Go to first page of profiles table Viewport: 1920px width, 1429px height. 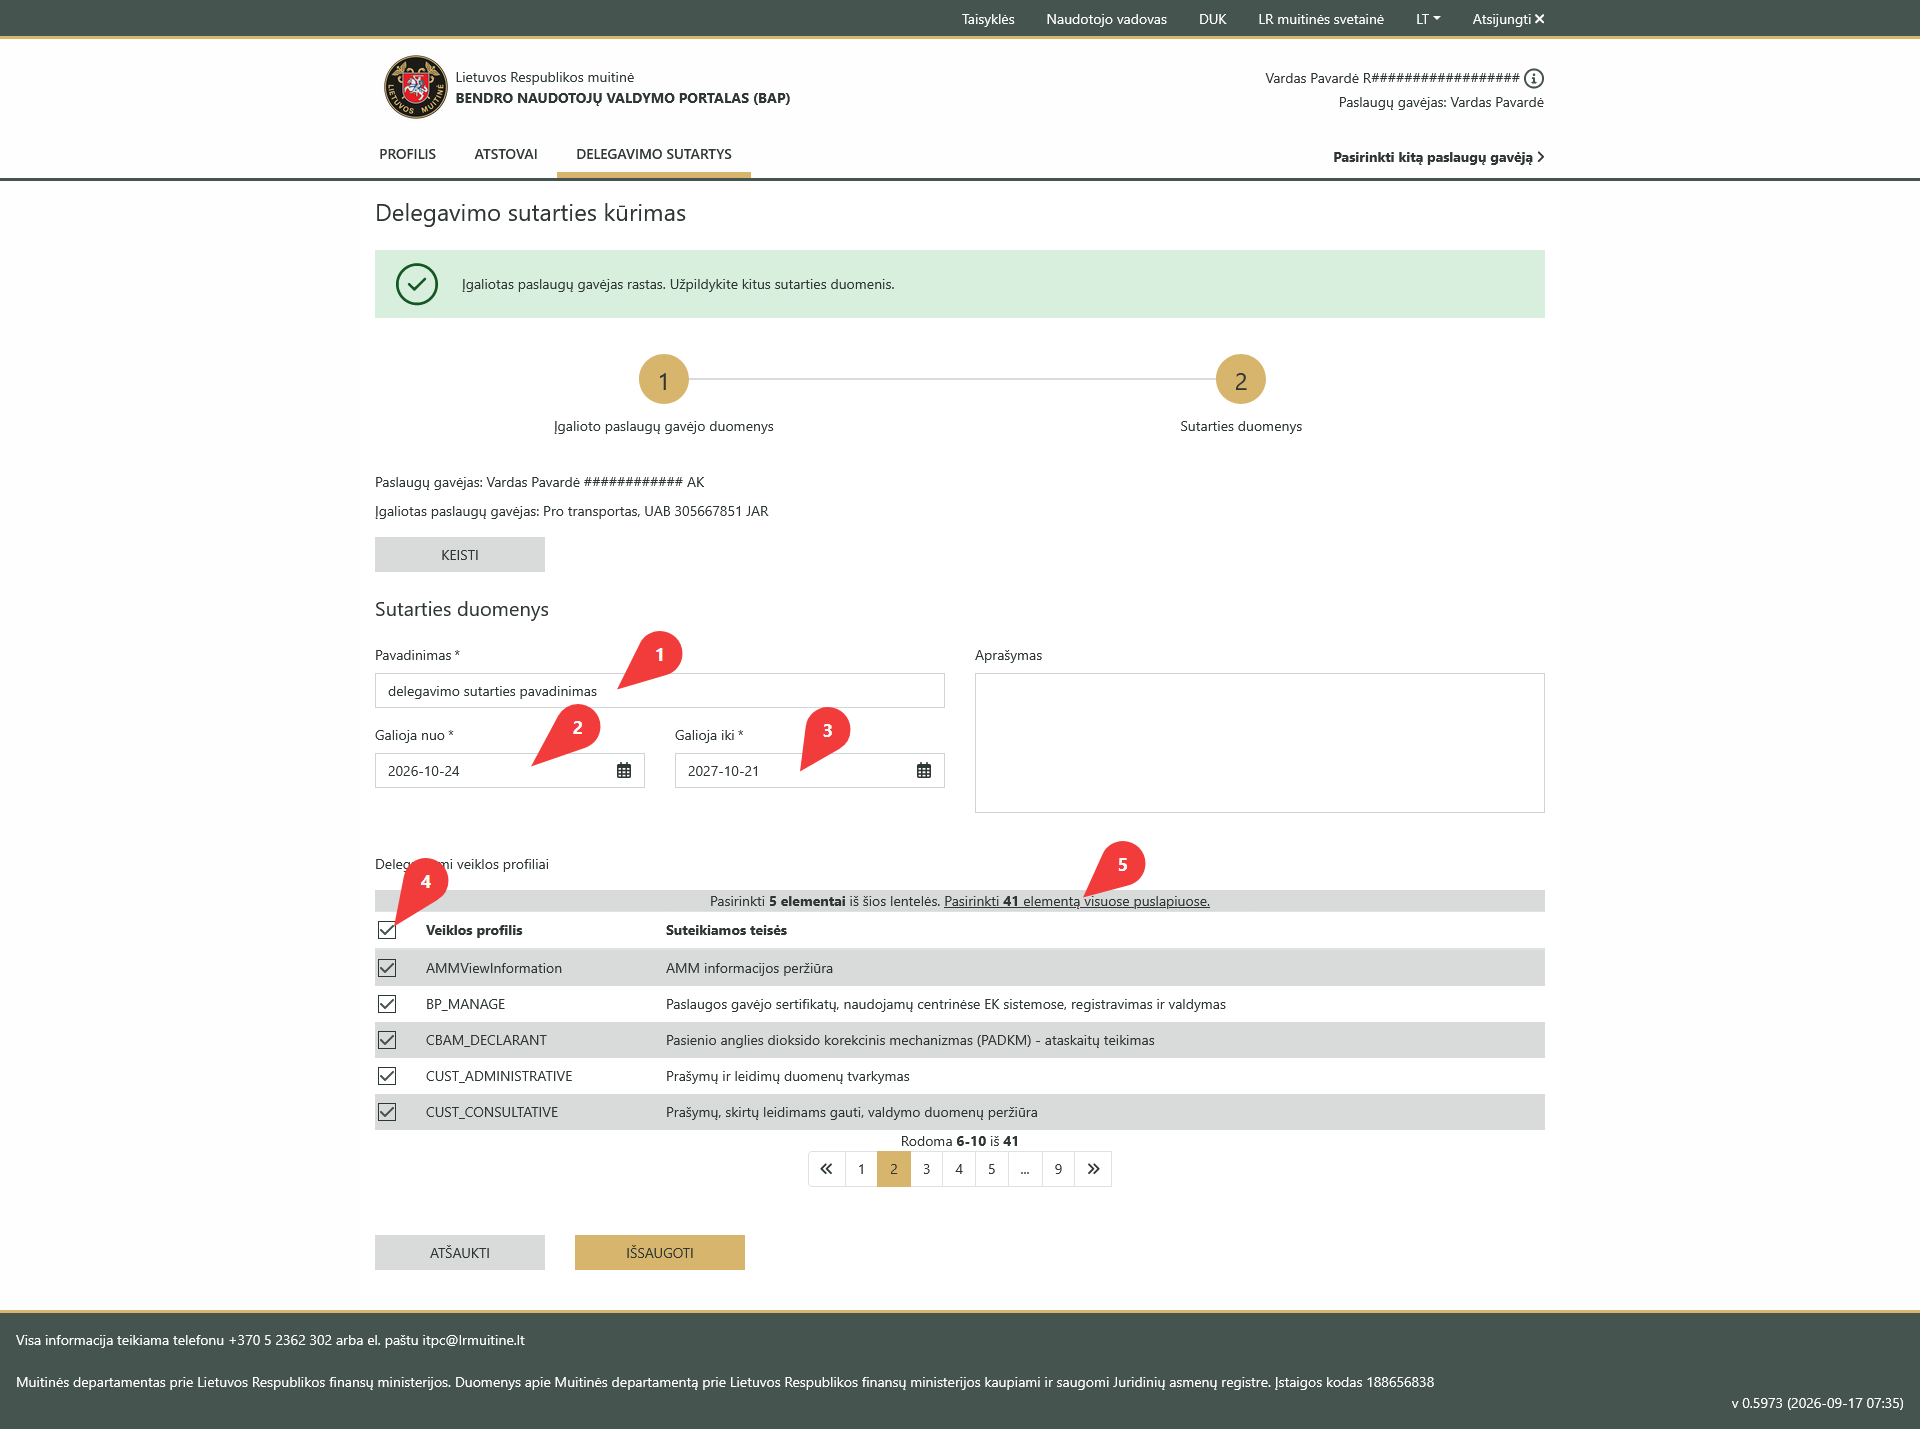coord(826,1169)
